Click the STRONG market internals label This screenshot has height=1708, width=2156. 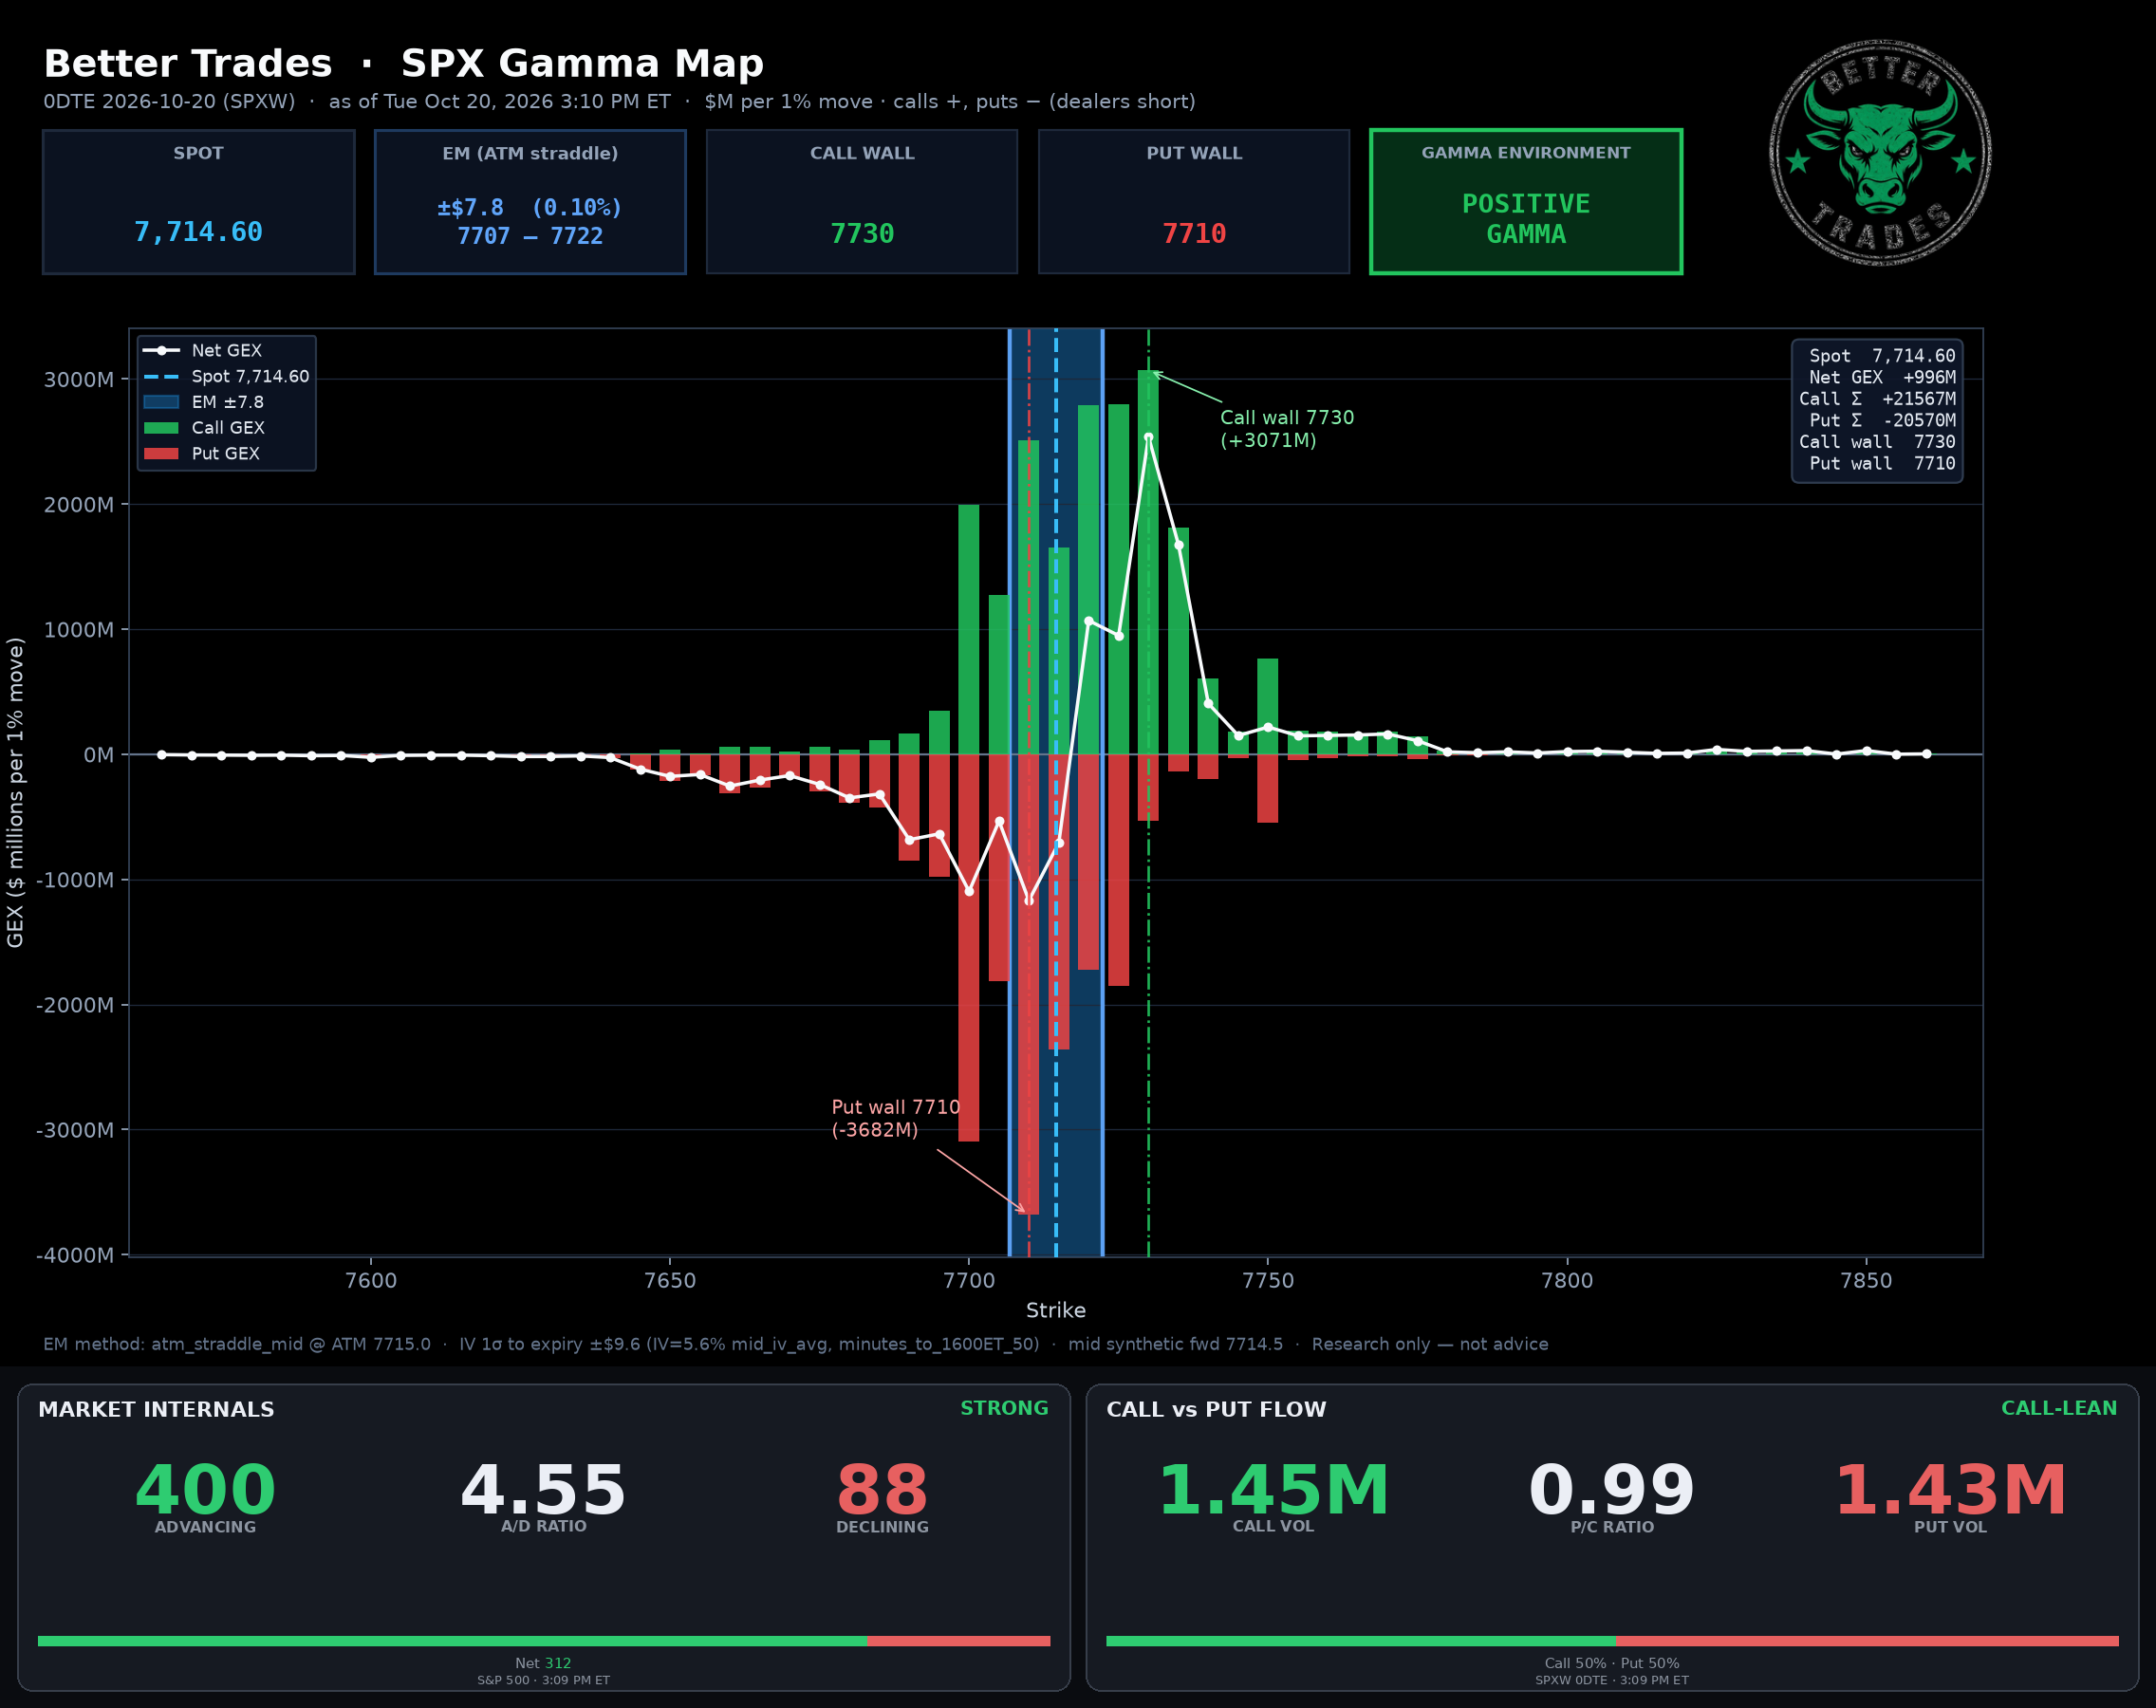click(x=1004, y=1409)
